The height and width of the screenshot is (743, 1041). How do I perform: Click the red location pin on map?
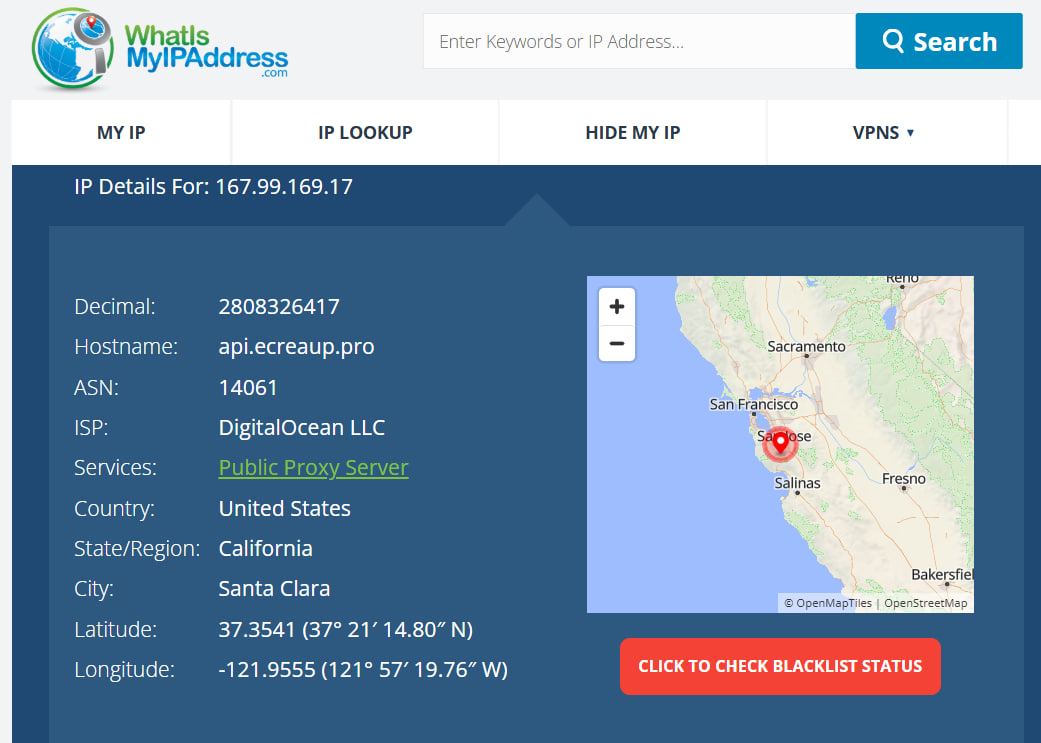tap(781, 443)
